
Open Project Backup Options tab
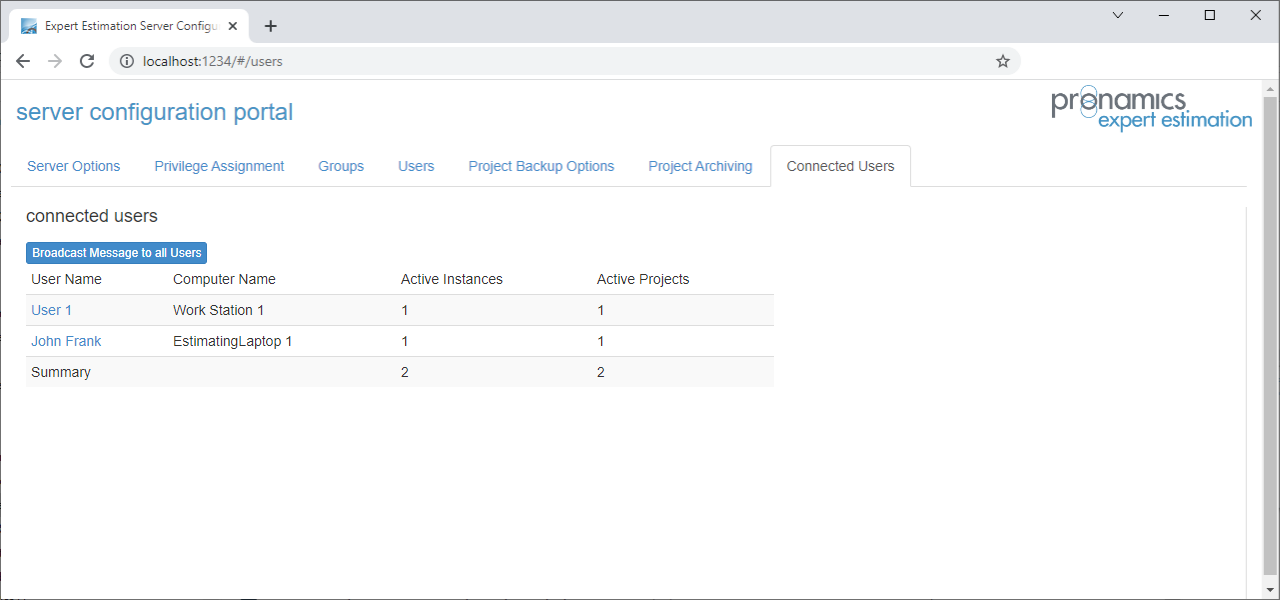[x=541, y=166]
